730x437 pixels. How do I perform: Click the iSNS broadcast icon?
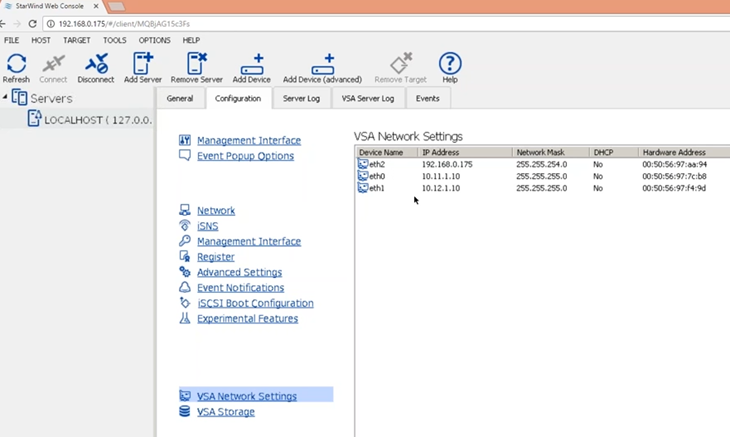point(185,225)
